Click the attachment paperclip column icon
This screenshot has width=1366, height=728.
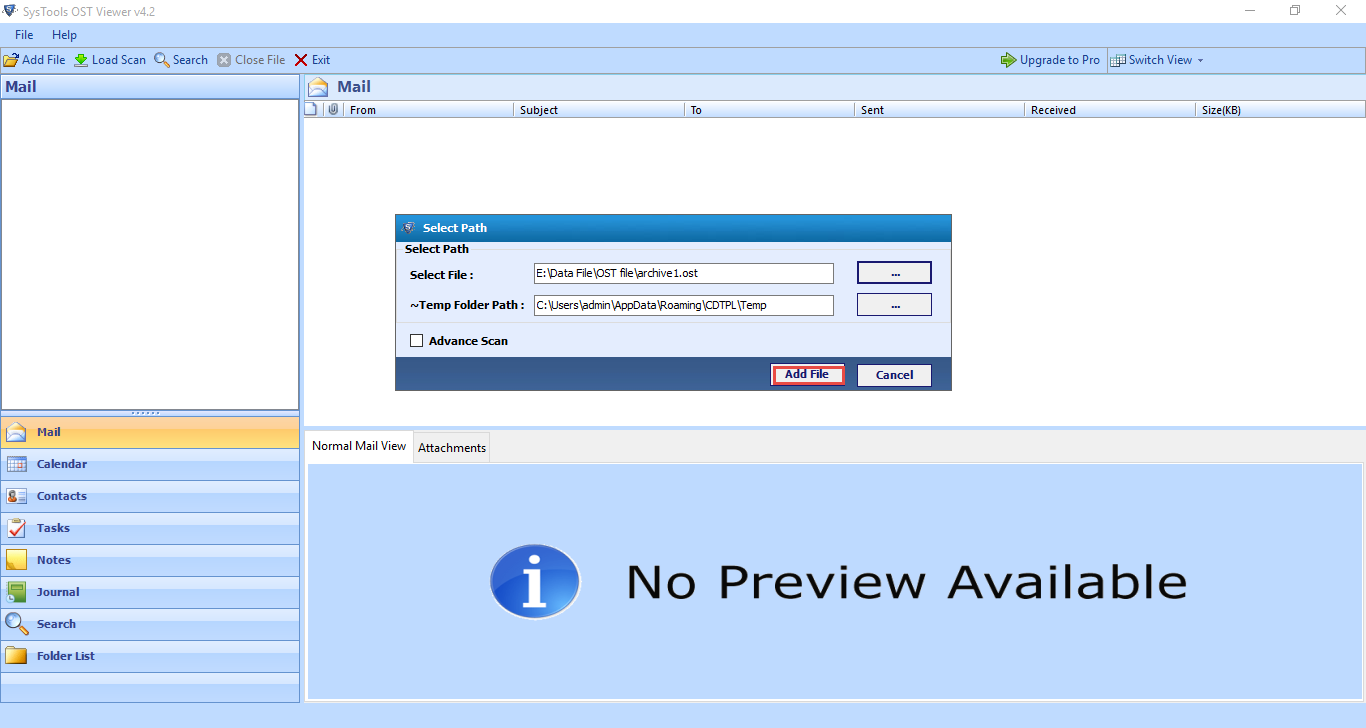(333, 109)
